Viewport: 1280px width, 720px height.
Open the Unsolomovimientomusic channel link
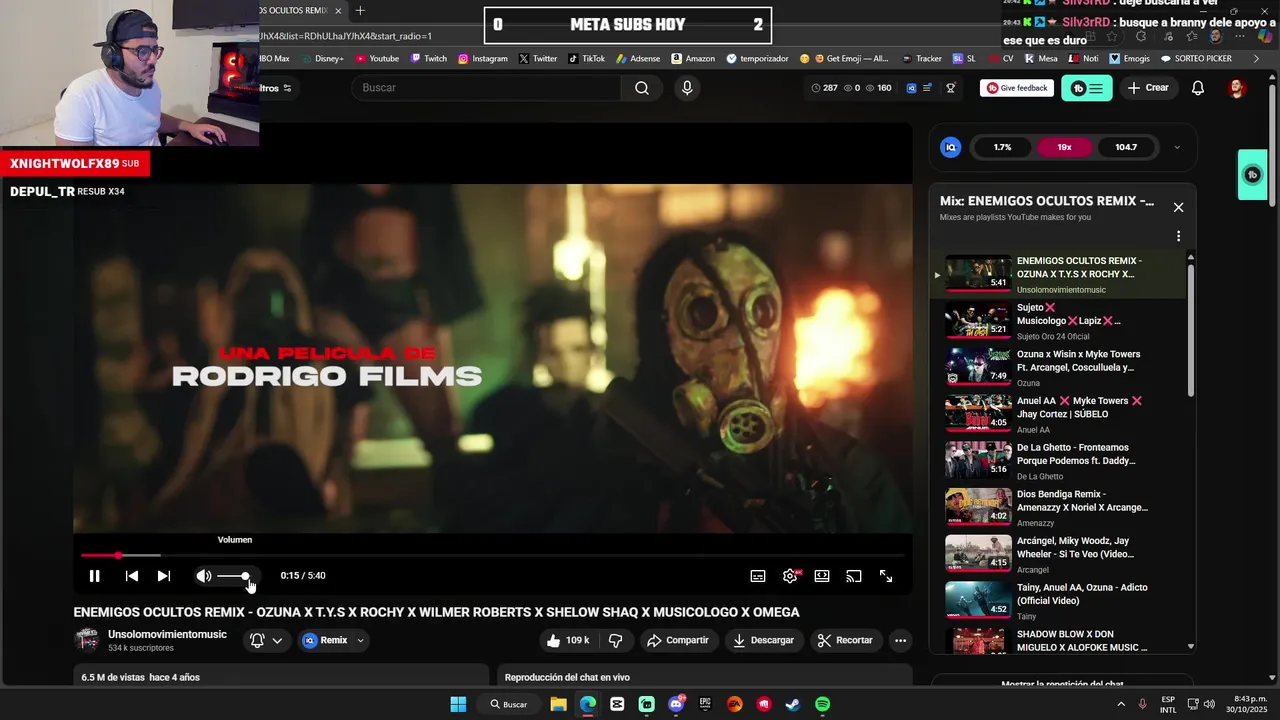pyautogui.click(x=167, y=634)
